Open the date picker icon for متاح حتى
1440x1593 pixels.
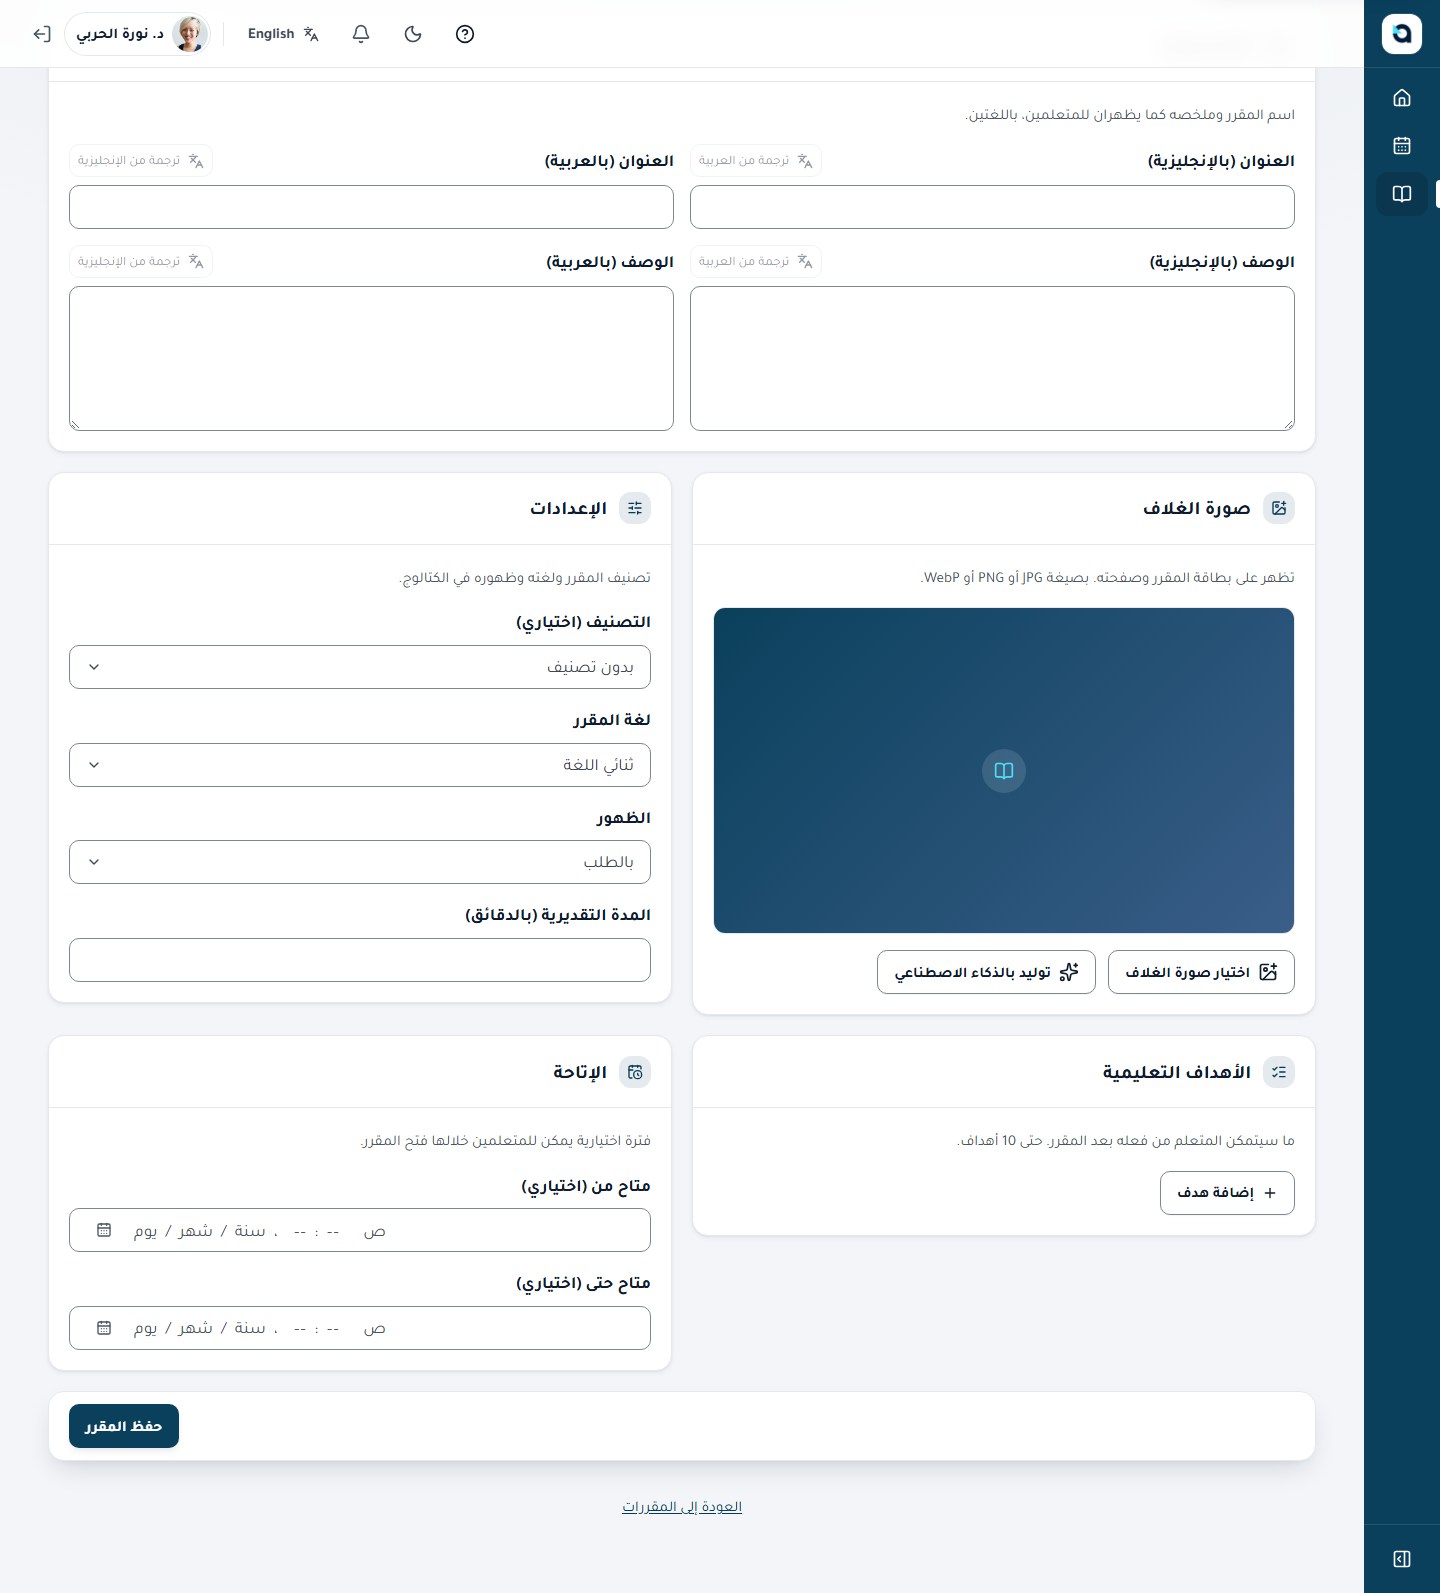pyautogui.click(x=104, y=1328)
